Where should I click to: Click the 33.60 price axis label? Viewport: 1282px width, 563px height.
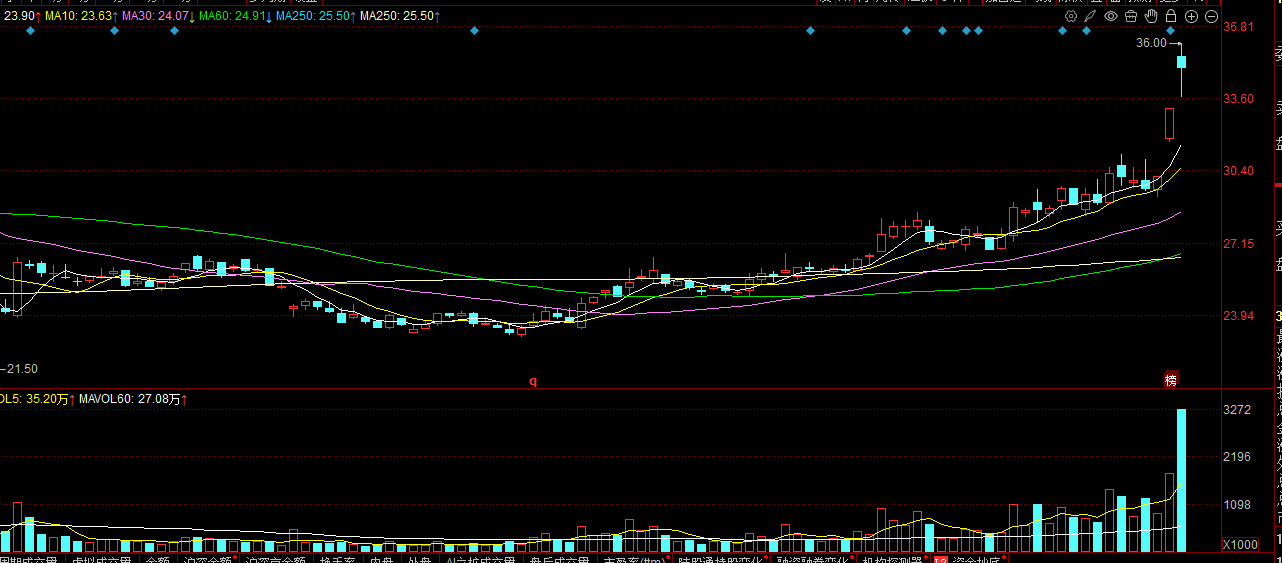(1239, 99)
